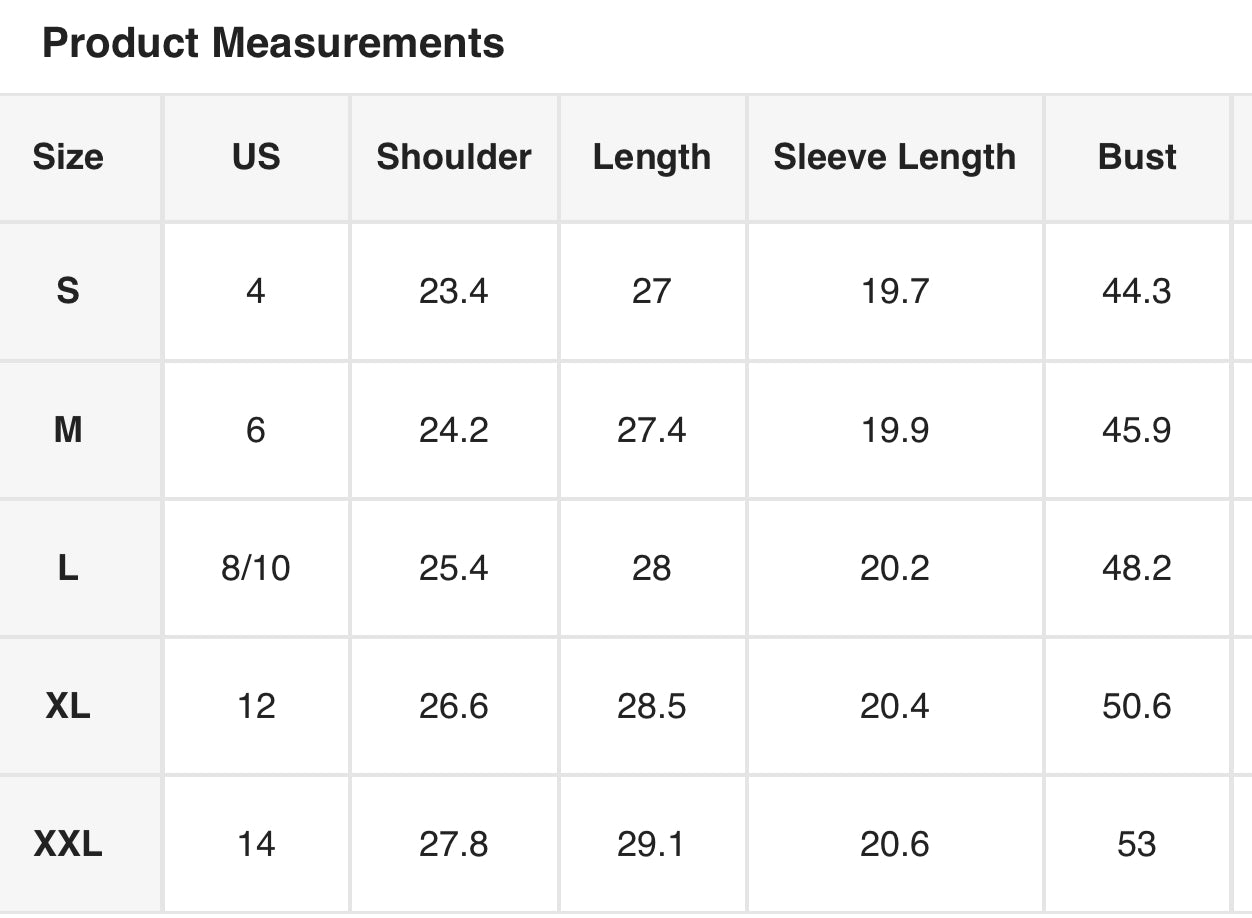Viewport: 1252px width, 918px height.
Task: Click the 23.4 shoulder value
Action: (x=454, y=291)
